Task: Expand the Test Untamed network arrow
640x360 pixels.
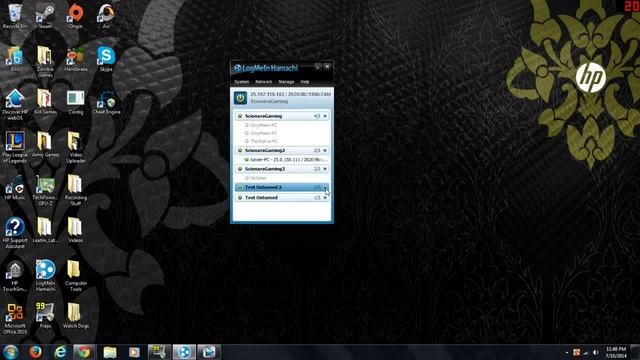Action: point(325,198)
